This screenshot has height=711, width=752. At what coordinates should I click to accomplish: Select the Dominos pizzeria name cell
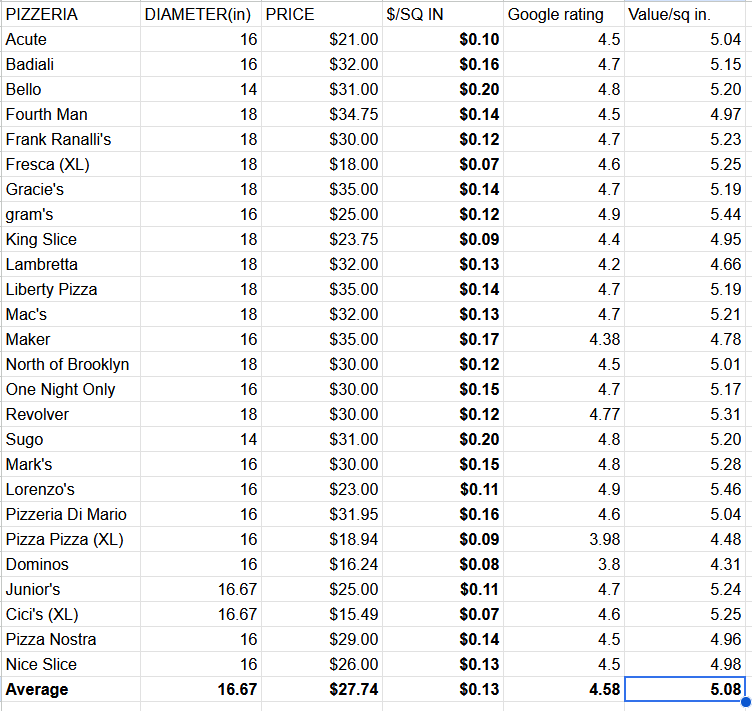pos(70,564)
